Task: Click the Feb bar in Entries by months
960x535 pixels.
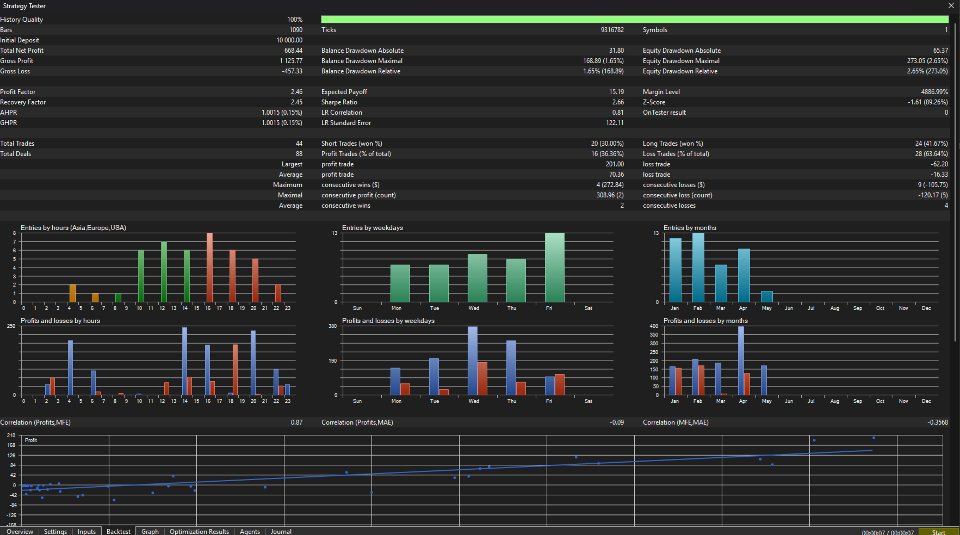Action: tap(698, 268)
